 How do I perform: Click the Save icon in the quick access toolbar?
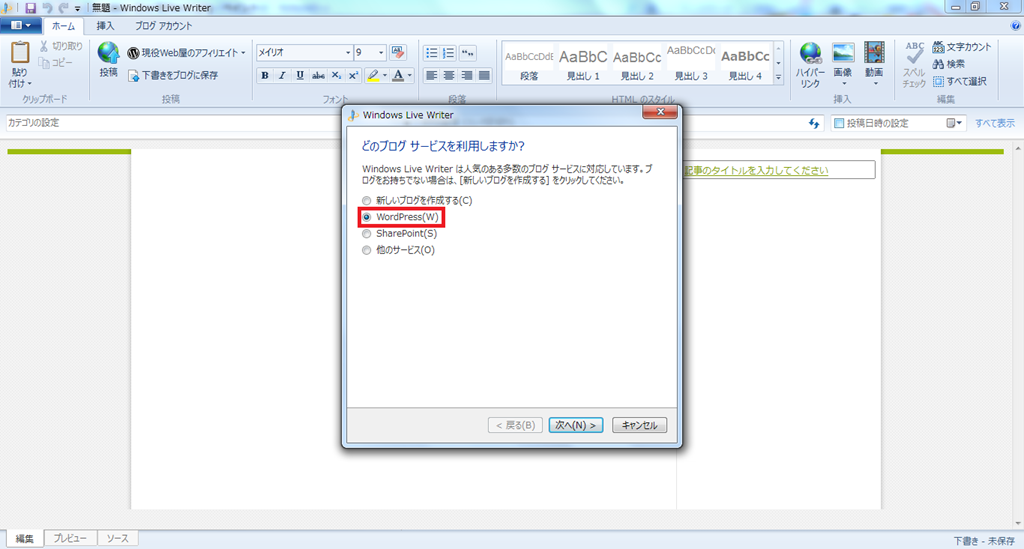coord(30,8)
